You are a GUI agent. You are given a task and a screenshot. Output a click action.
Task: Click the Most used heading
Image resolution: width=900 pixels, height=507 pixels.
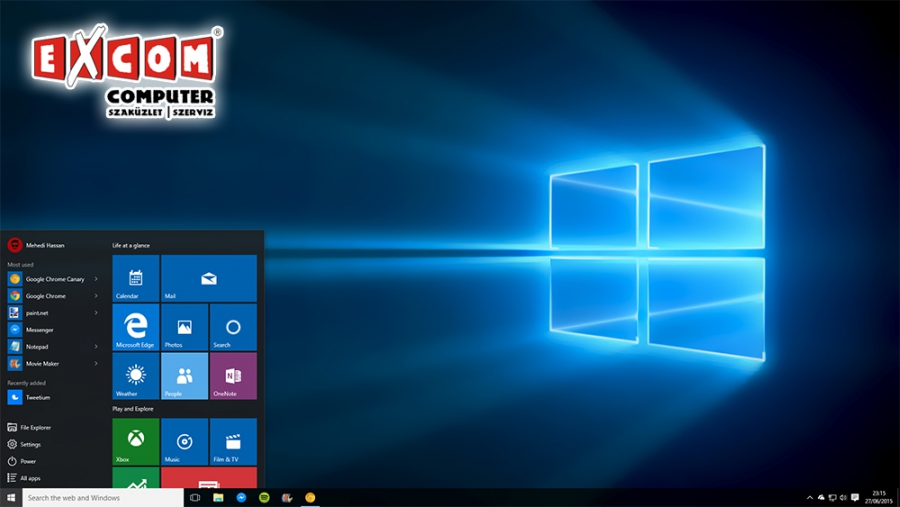20,265
